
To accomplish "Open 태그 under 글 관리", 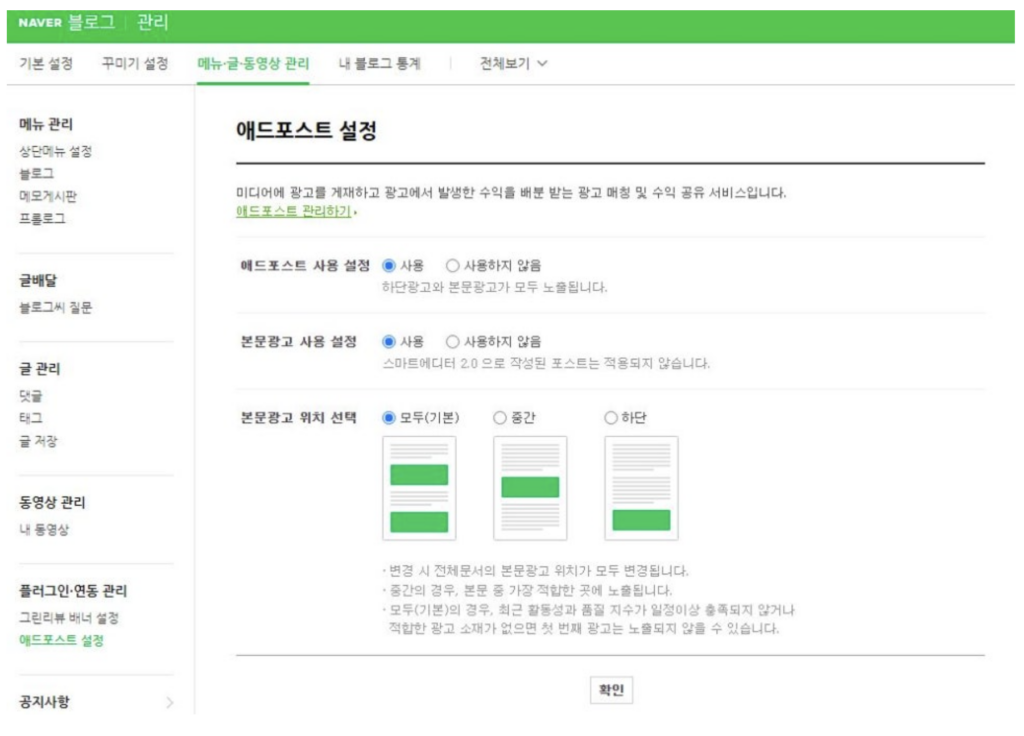I will pyautogui.click(x=31, y=418).
